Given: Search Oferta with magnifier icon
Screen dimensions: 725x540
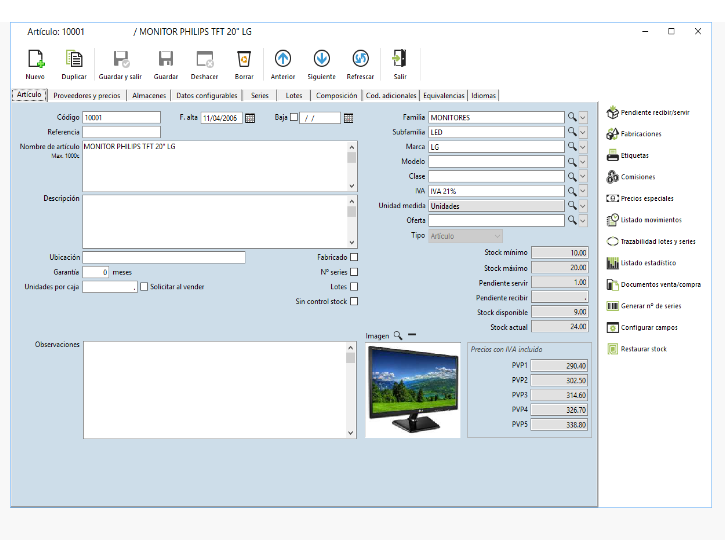Looking at the screenshot, I should (x=572, y=220).
